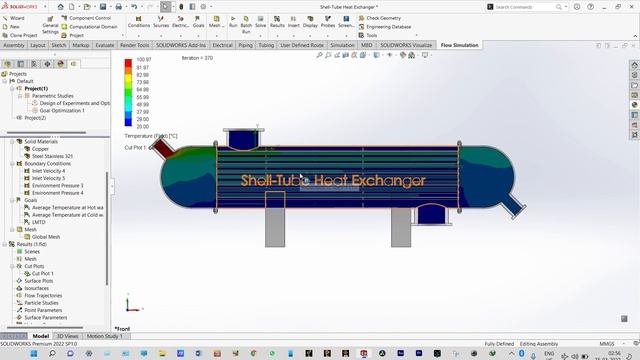Open the Goals ribbon tool

click(198, 22)
